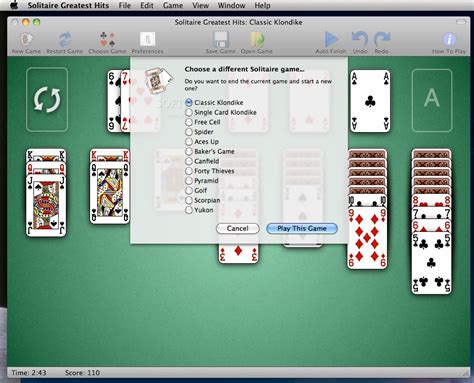Choose the Spider radio button
Image resolution: width=474 pixels, height=383 pixels.
point(189,132)
